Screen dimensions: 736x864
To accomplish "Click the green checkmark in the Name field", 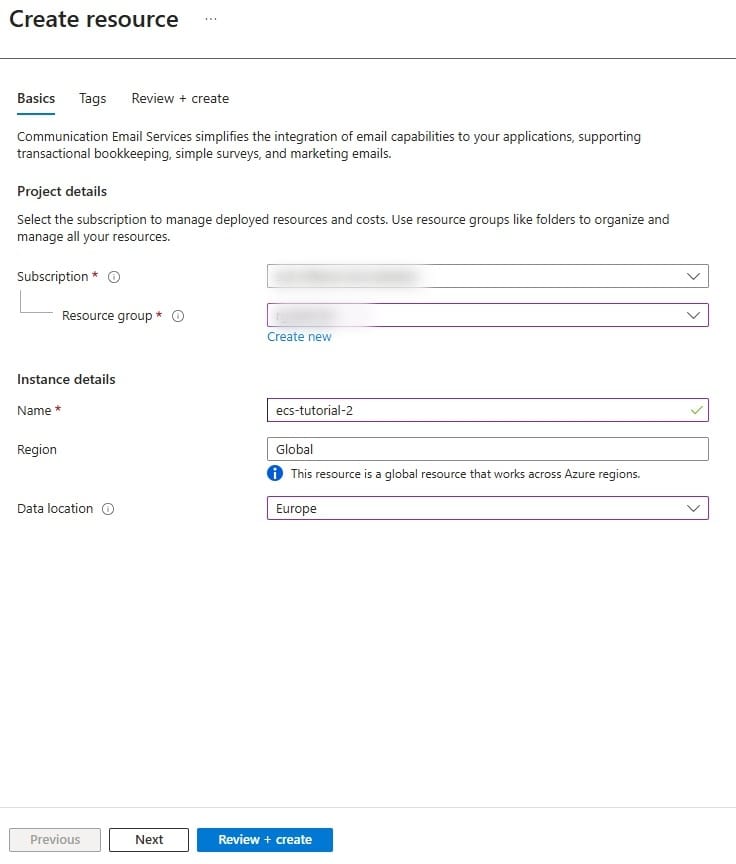I will pos(696,410).
